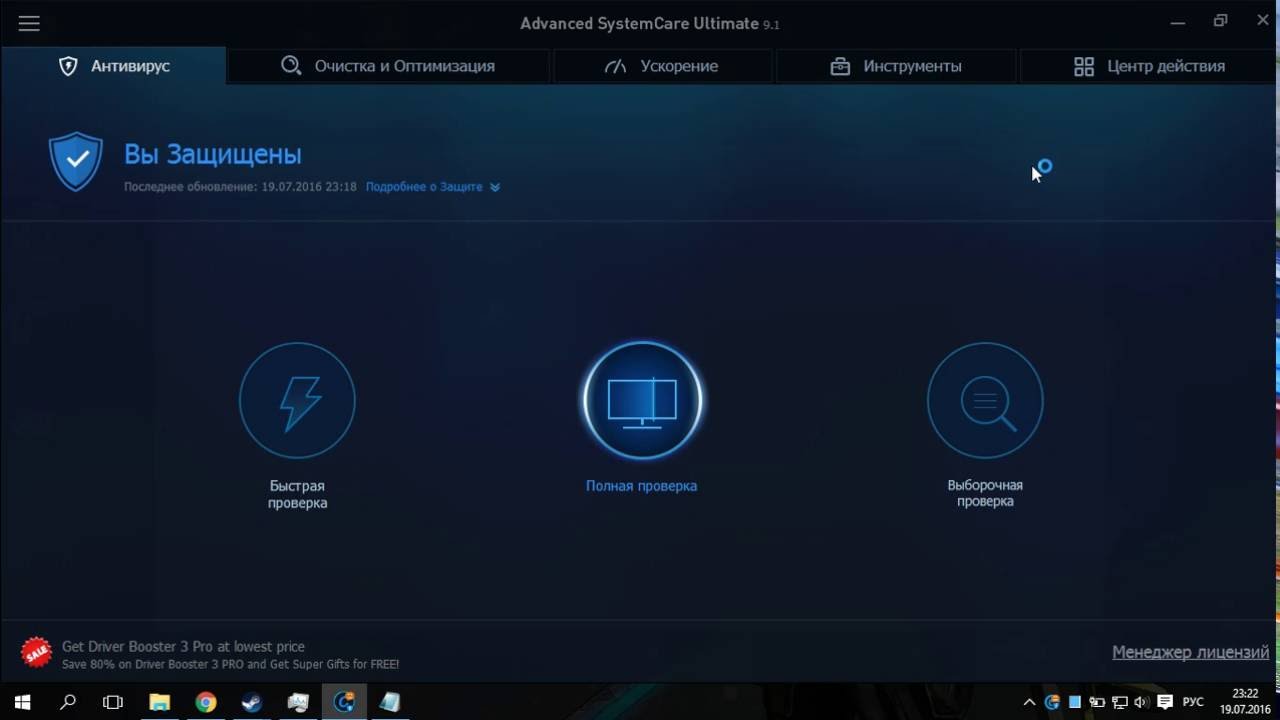Show hidden system tray icons

(x=1029, y=702)
